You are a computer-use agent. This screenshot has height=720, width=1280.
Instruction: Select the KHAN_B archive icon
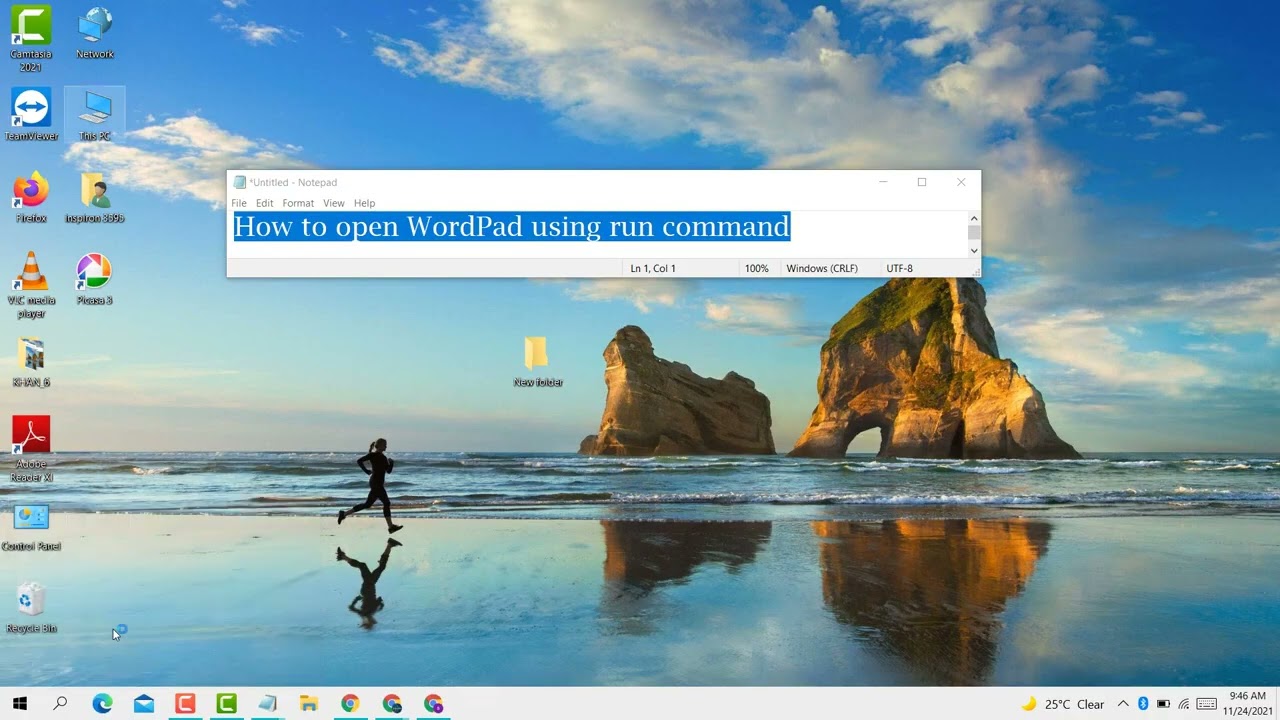pos(31,361)
